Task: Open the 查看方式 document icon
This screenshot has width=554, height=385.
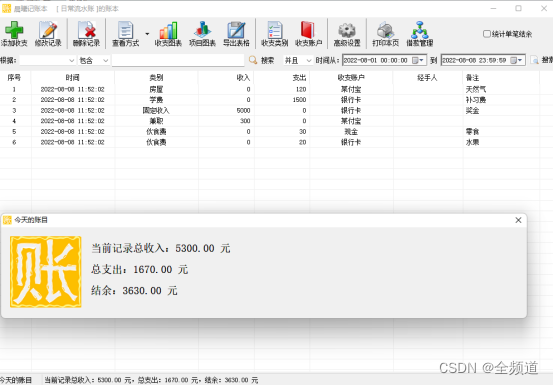Action: coord(125,30)
